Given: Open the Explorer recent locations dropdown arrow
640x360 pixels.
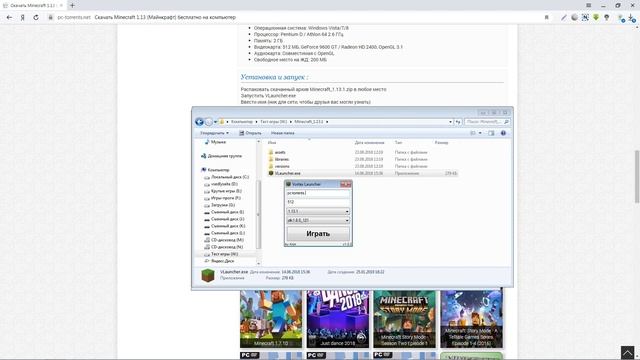Looking at the screenshot, I should pos(215,122).
